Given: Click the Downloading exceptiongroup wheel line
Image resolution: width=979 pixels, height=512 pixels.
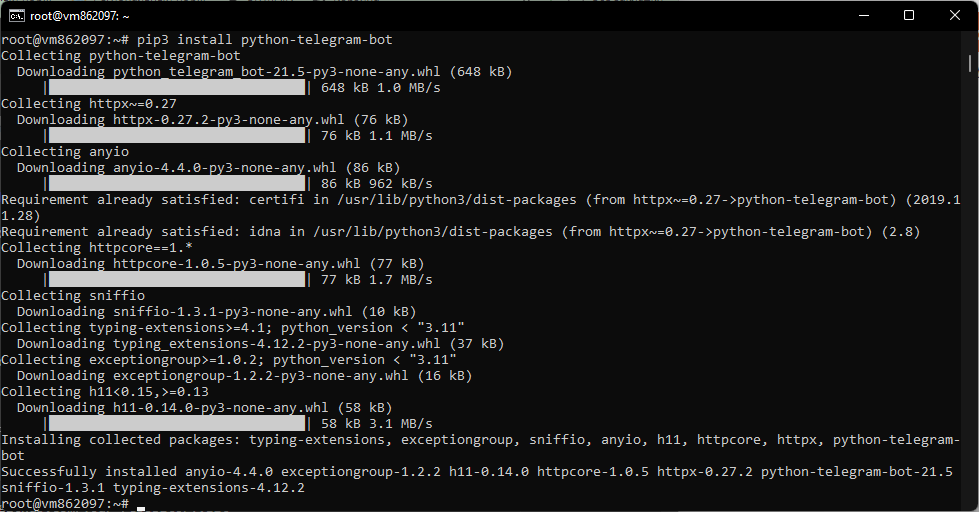Looking at the screenshot, I should click(x=244, y=376).
